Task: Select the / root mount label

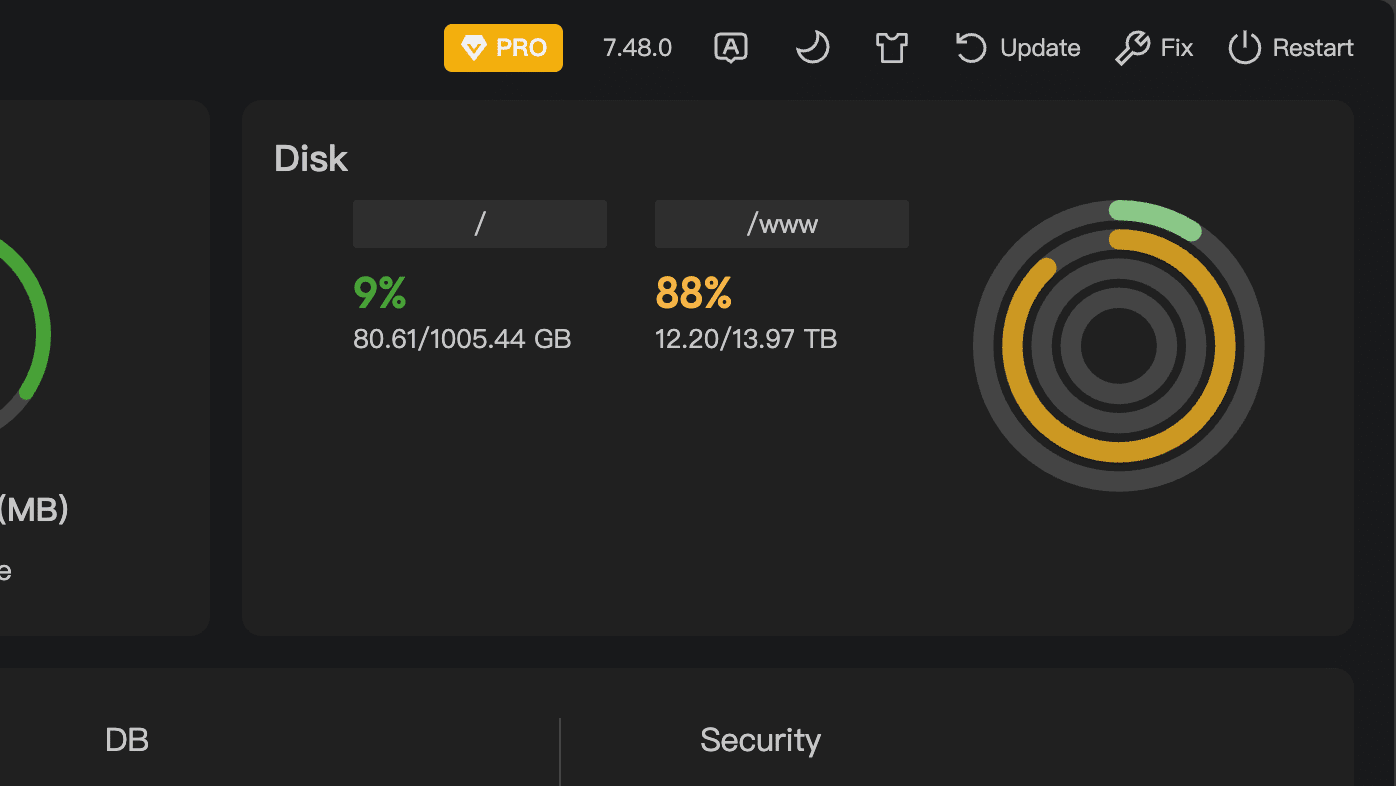Action: [480, 224]
